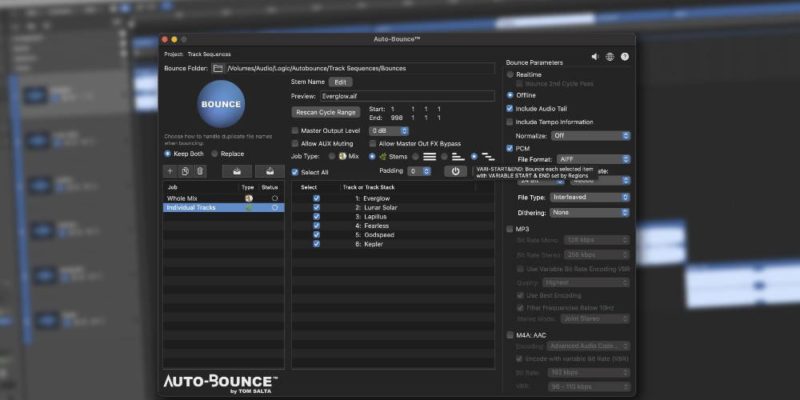
Task: Toggle the PCM format checkbox
Action: click(510, 148)
